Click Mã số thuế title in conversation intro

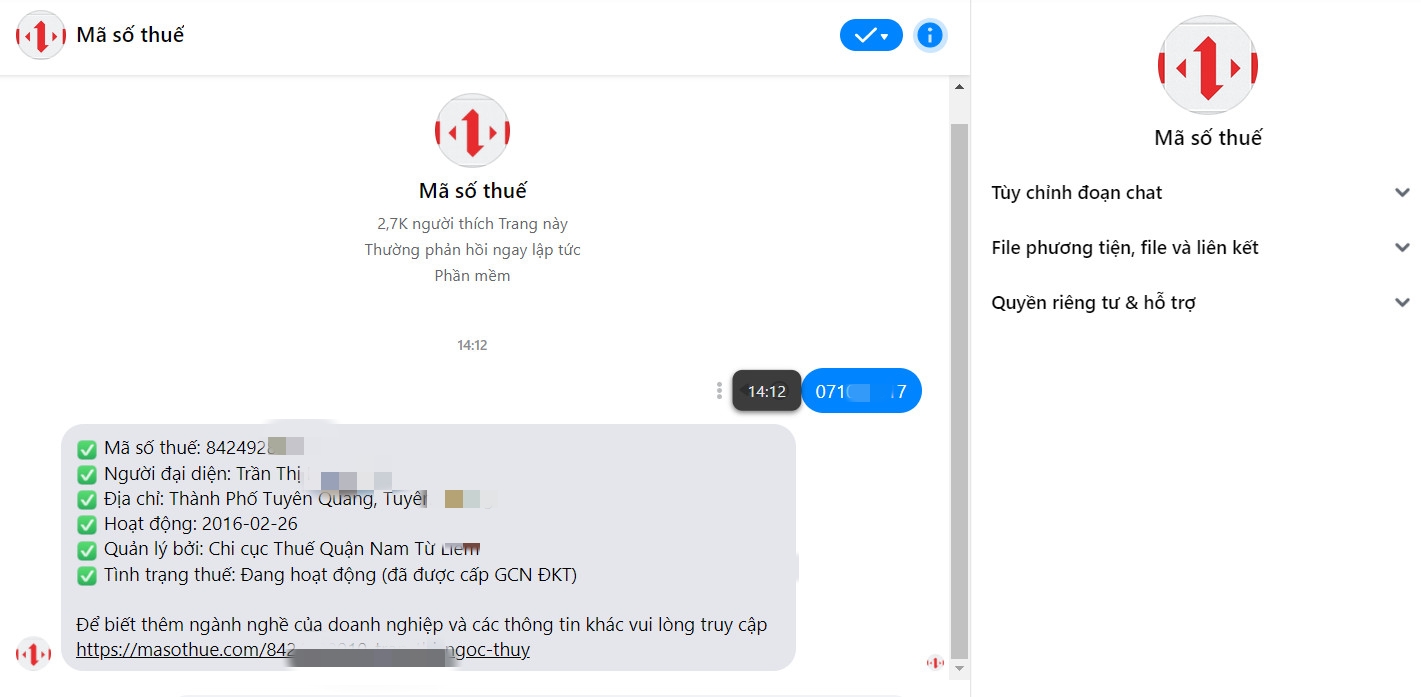472,191
